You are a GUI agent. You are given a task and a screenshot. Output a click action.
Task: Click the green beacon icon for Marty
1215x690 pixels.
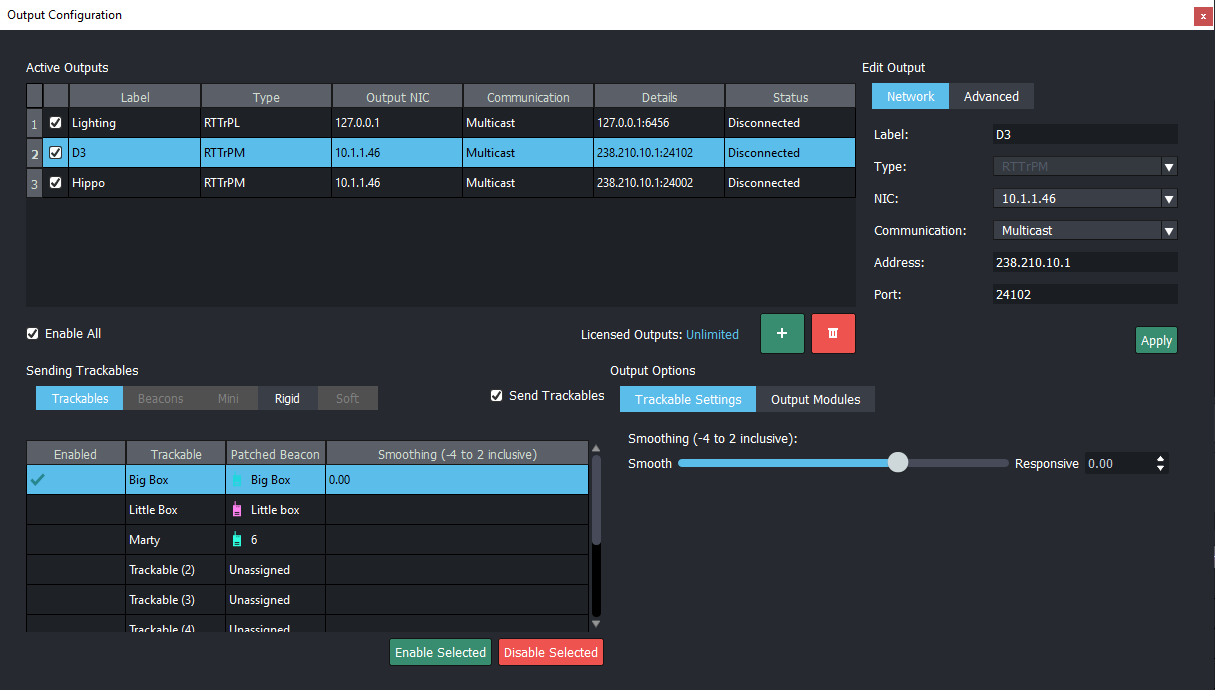[237, 540]
